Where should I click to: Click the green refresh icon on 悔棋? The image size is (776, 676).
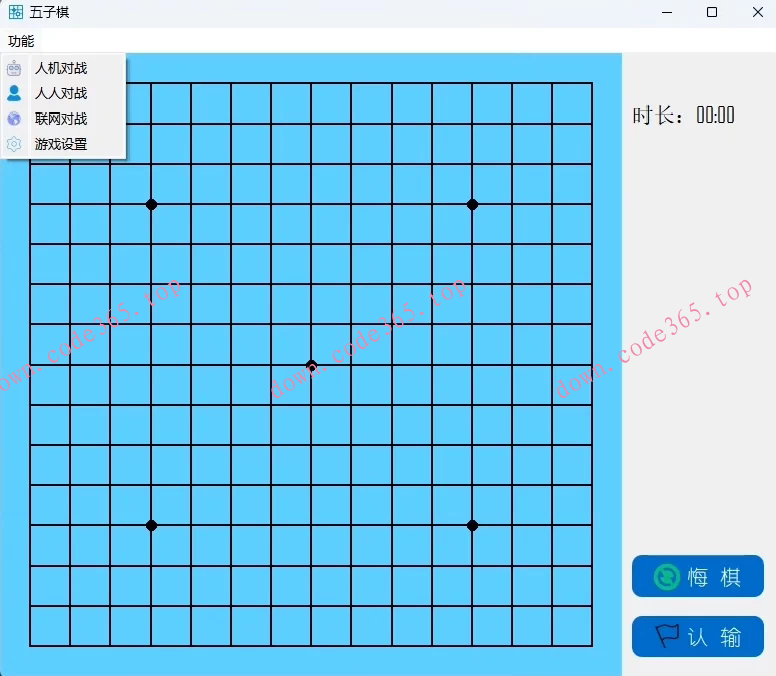click(667, 577)
